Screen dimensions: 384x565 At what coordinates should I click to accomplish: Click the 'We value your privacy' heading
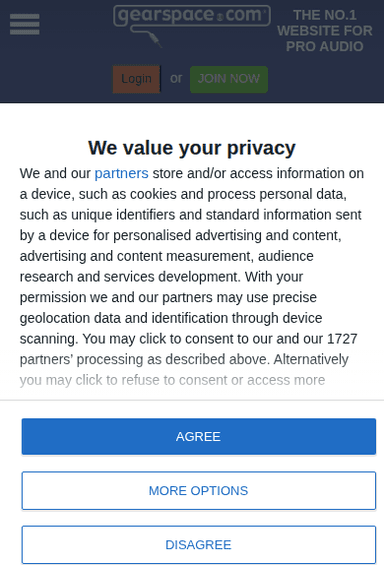coord(192,148)
